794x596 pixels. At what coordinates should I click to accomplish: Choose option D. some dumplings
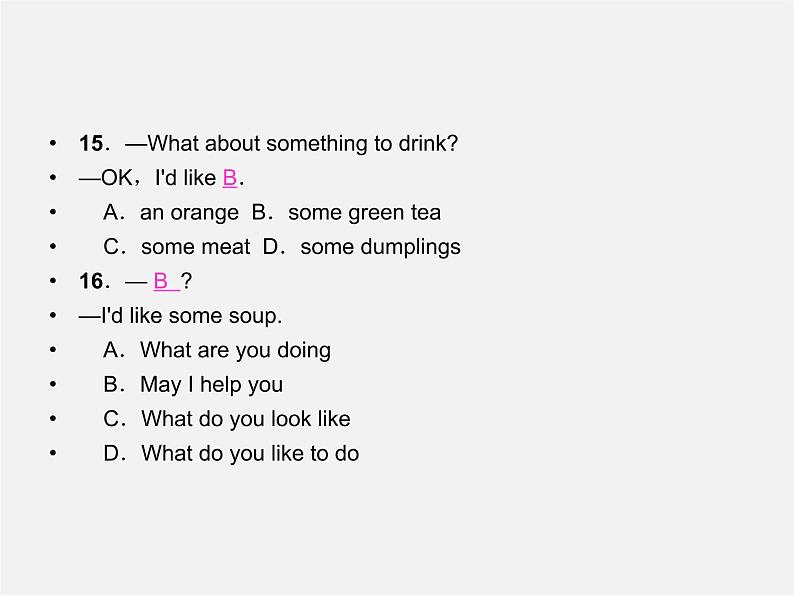362,247
